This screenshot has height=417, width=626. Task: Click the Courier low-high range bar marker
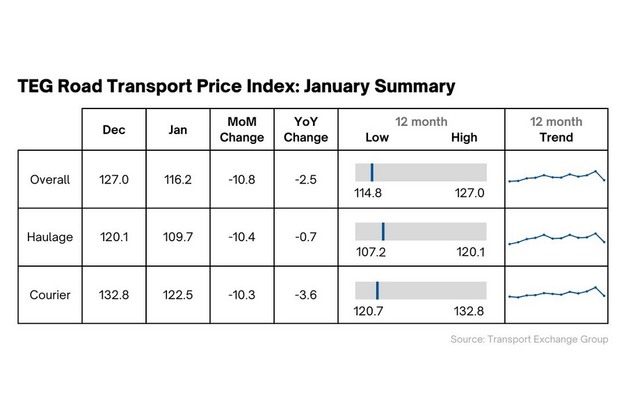coord(377,290)
